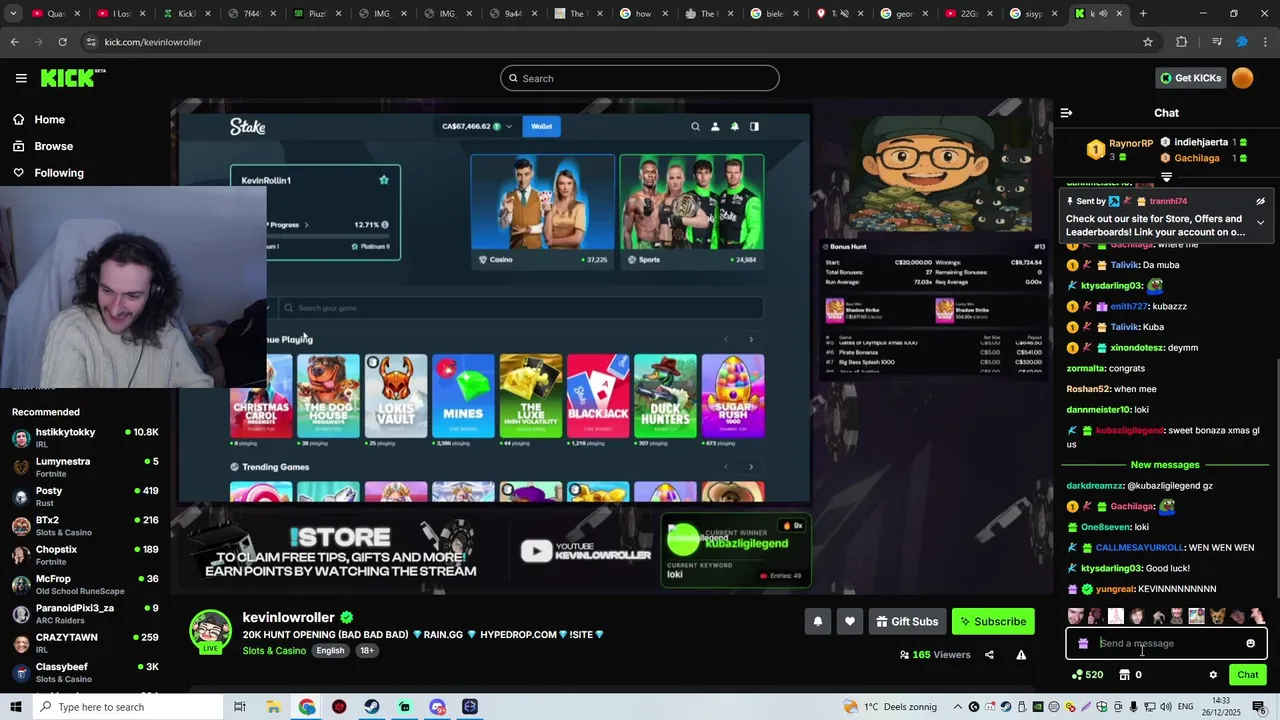Expand the pinned message chevron
Screen dimensions: 1280x720
(1260, 222)
